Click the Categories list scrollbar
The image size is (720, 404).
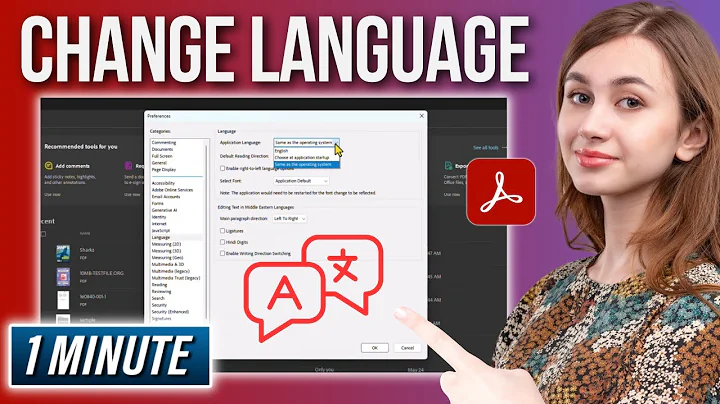pos(206,230)
